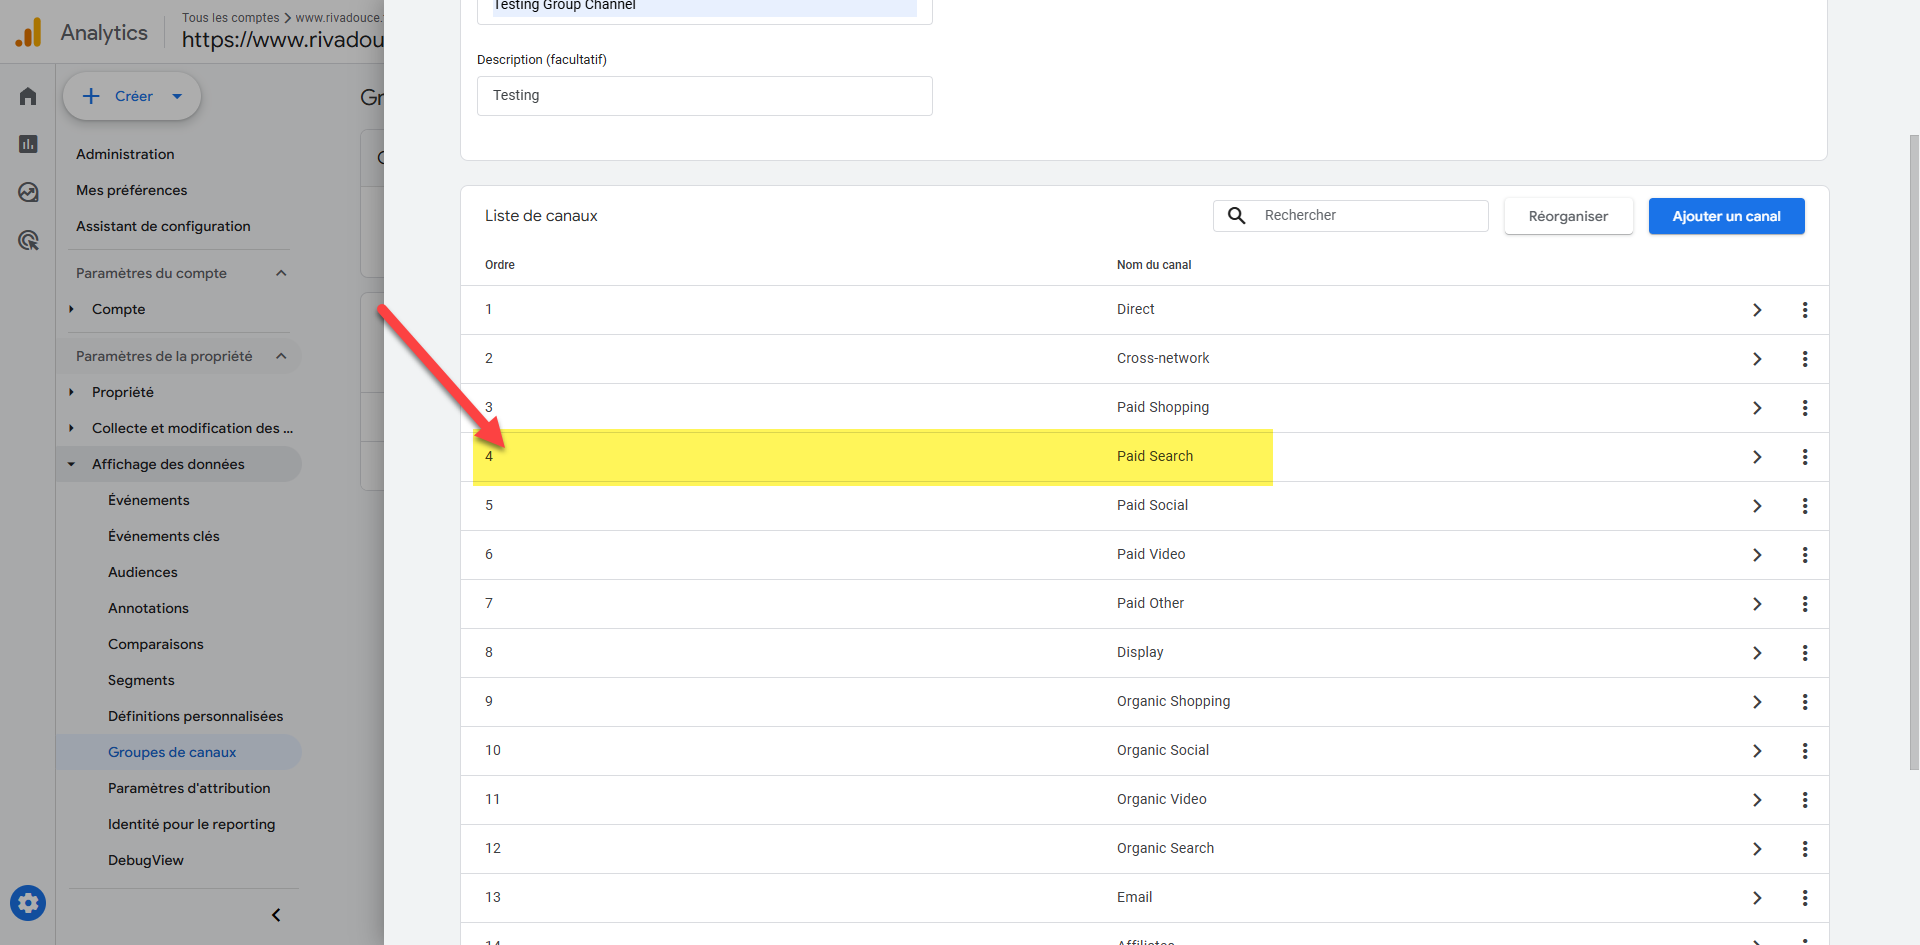The width and height of the screenshot is (1920, 945).
Task: Click the Admin gear icon at bottom left
Action: [x=28, y=903]
